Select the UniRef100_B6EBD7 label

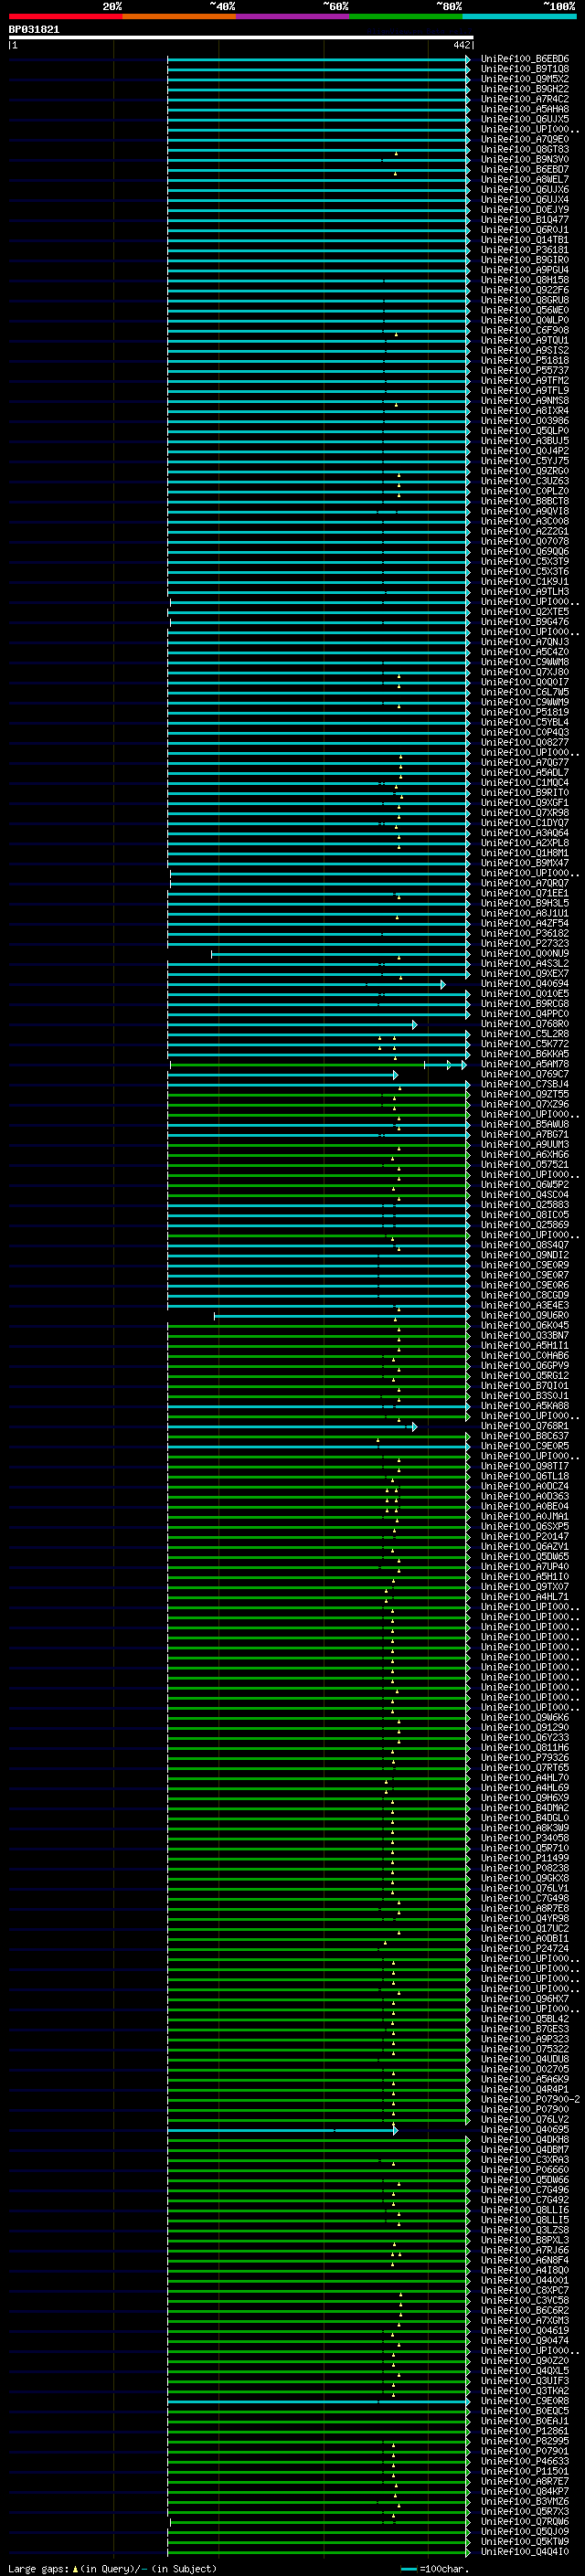[x=525, y=169]
